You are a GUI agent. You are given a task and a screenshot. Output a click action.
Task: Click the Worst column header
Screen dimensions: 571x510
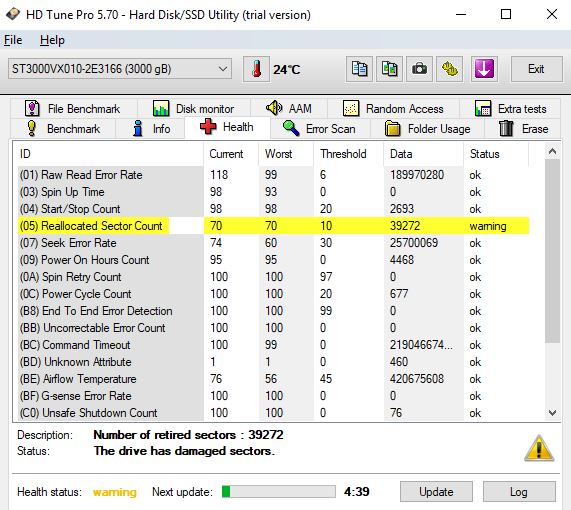(286, 154)
